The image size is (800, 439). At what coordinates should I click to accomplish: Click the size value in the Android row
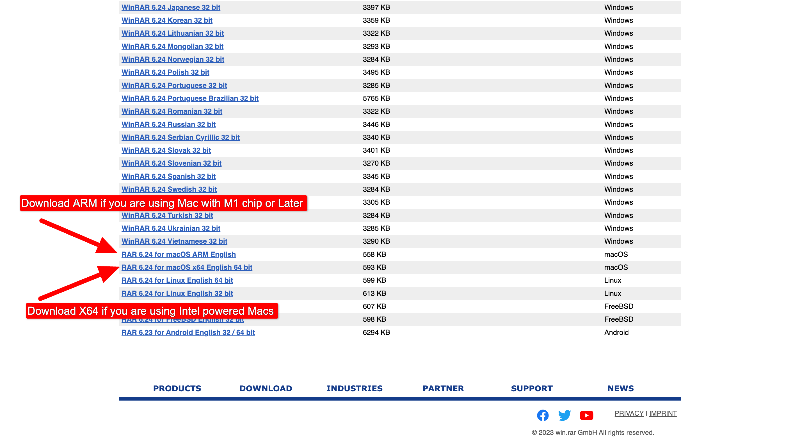[376, 332]
